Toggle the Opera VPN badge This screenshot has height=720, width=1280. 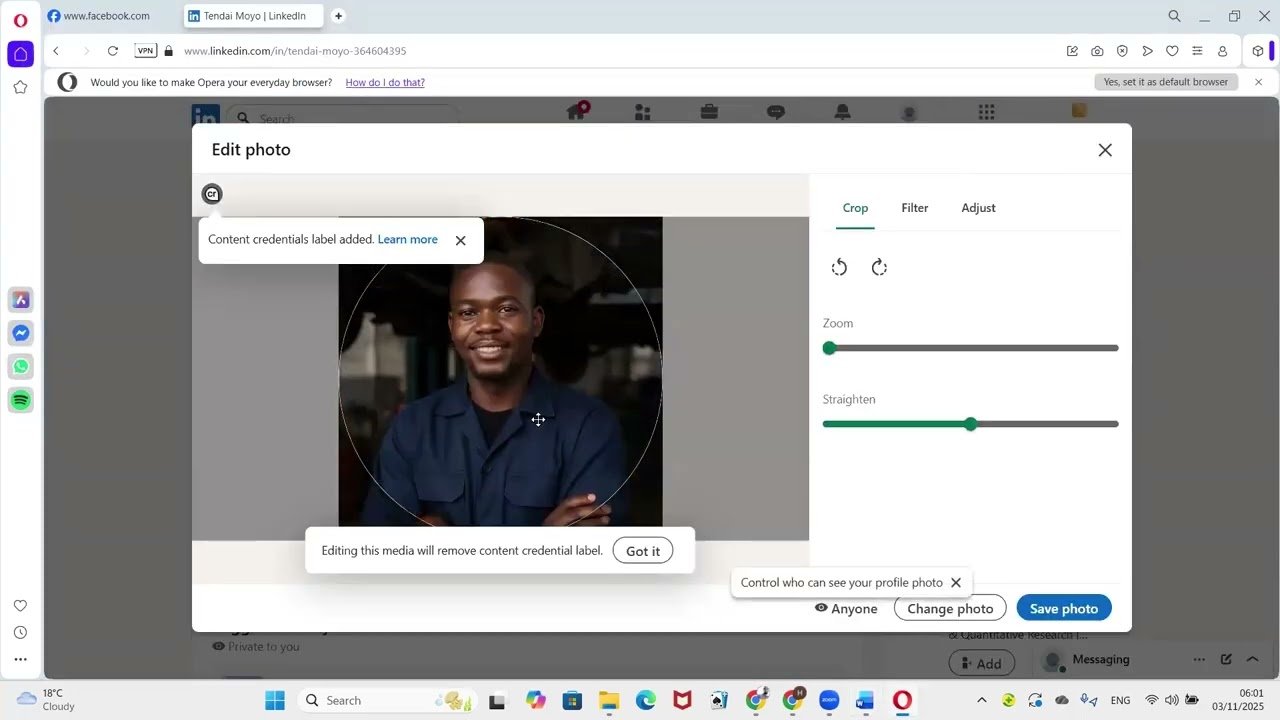tap(145, 51)
